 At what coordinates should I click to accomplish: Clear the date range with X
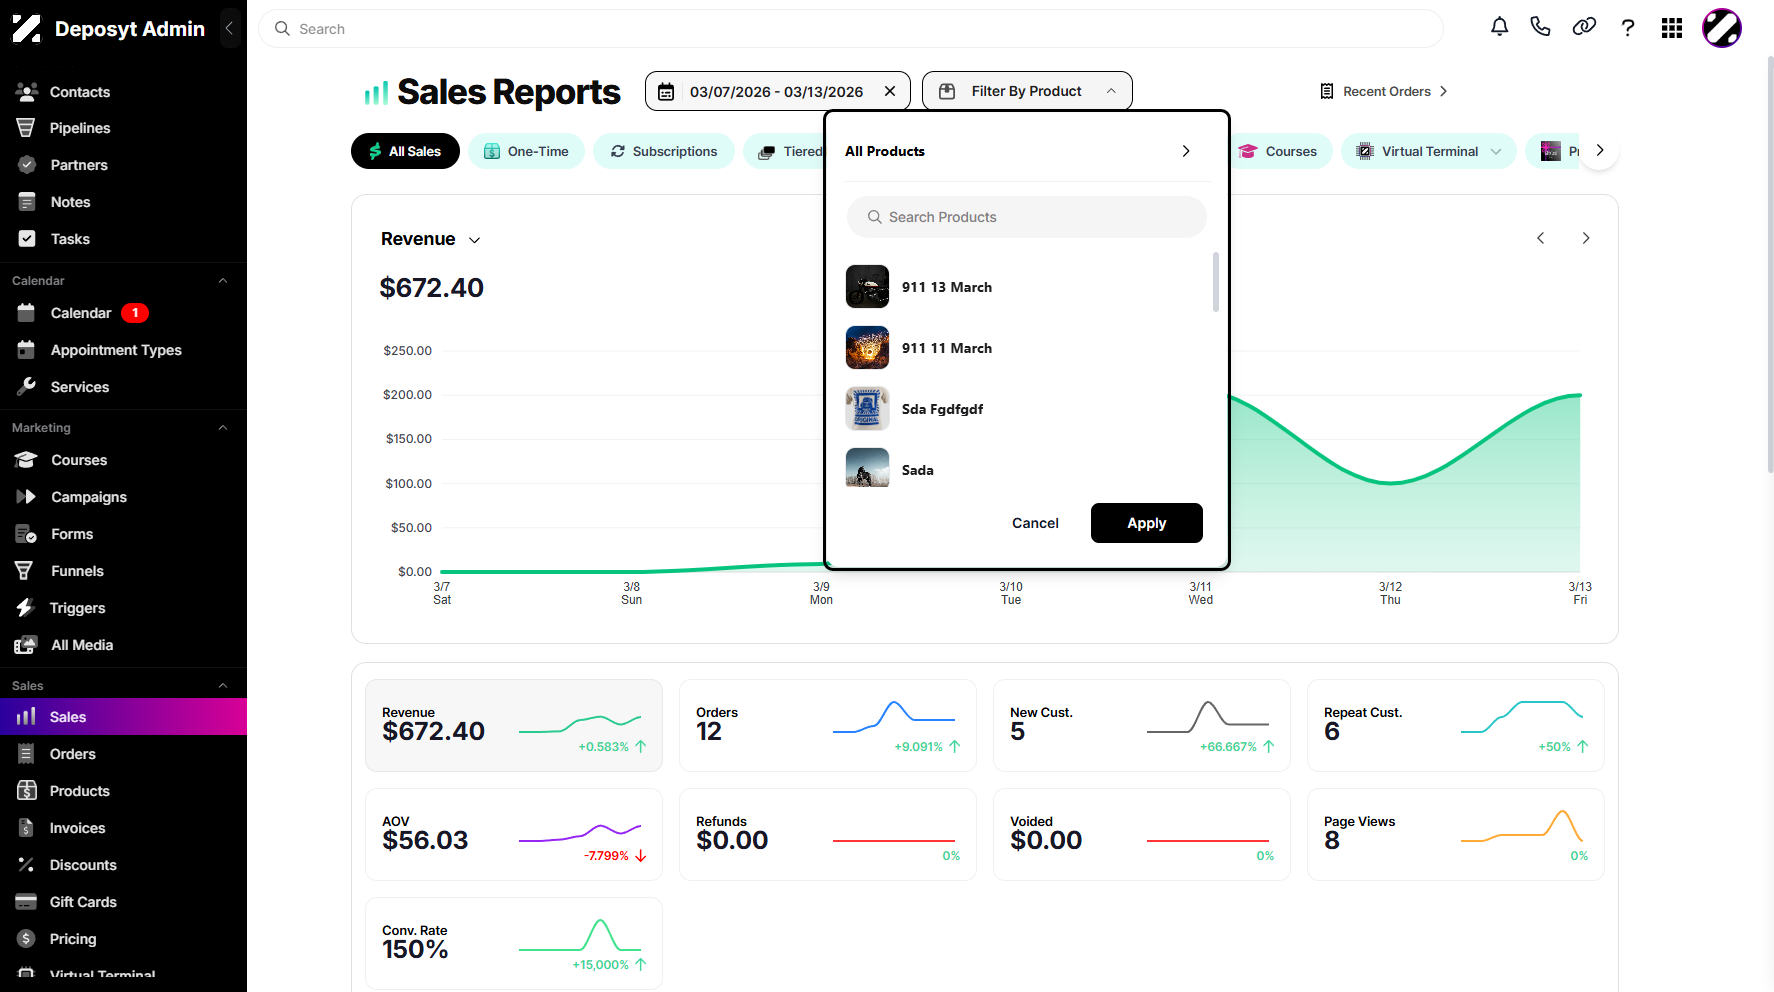point(890,91)
